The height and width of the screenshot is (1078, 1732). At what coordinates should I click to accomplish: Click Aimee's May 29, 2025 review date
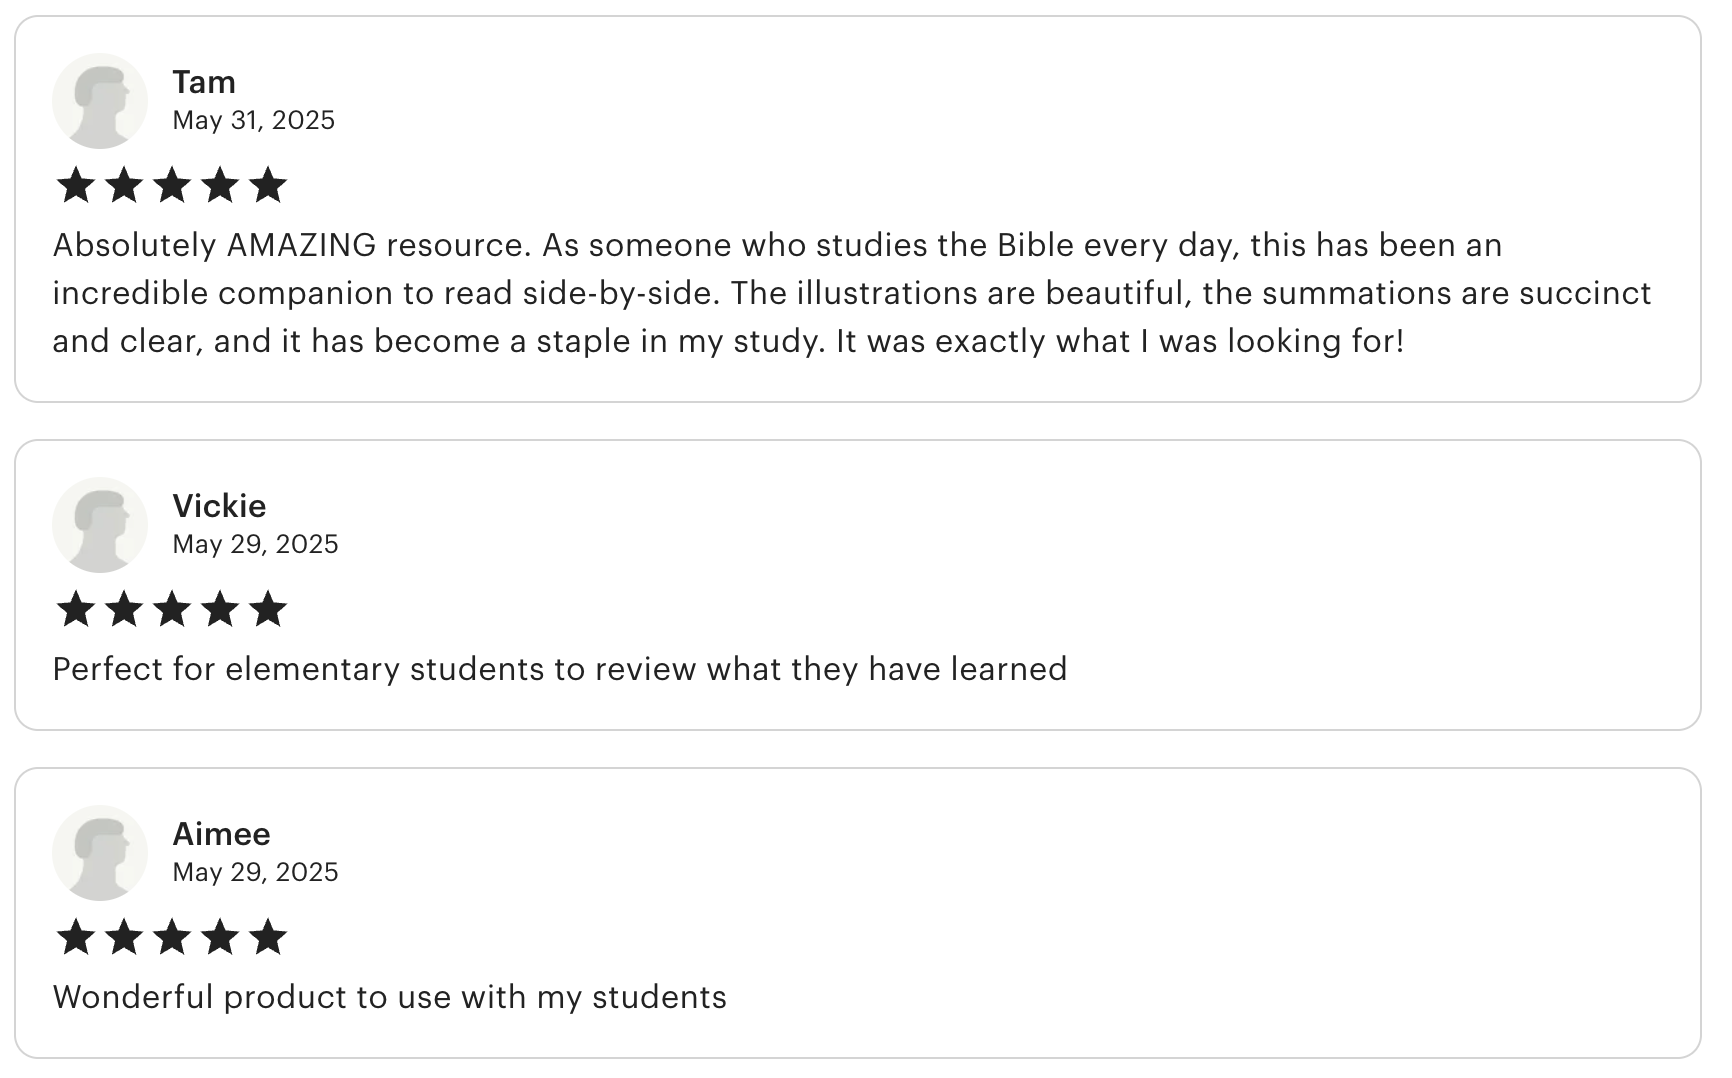(255, 872)
